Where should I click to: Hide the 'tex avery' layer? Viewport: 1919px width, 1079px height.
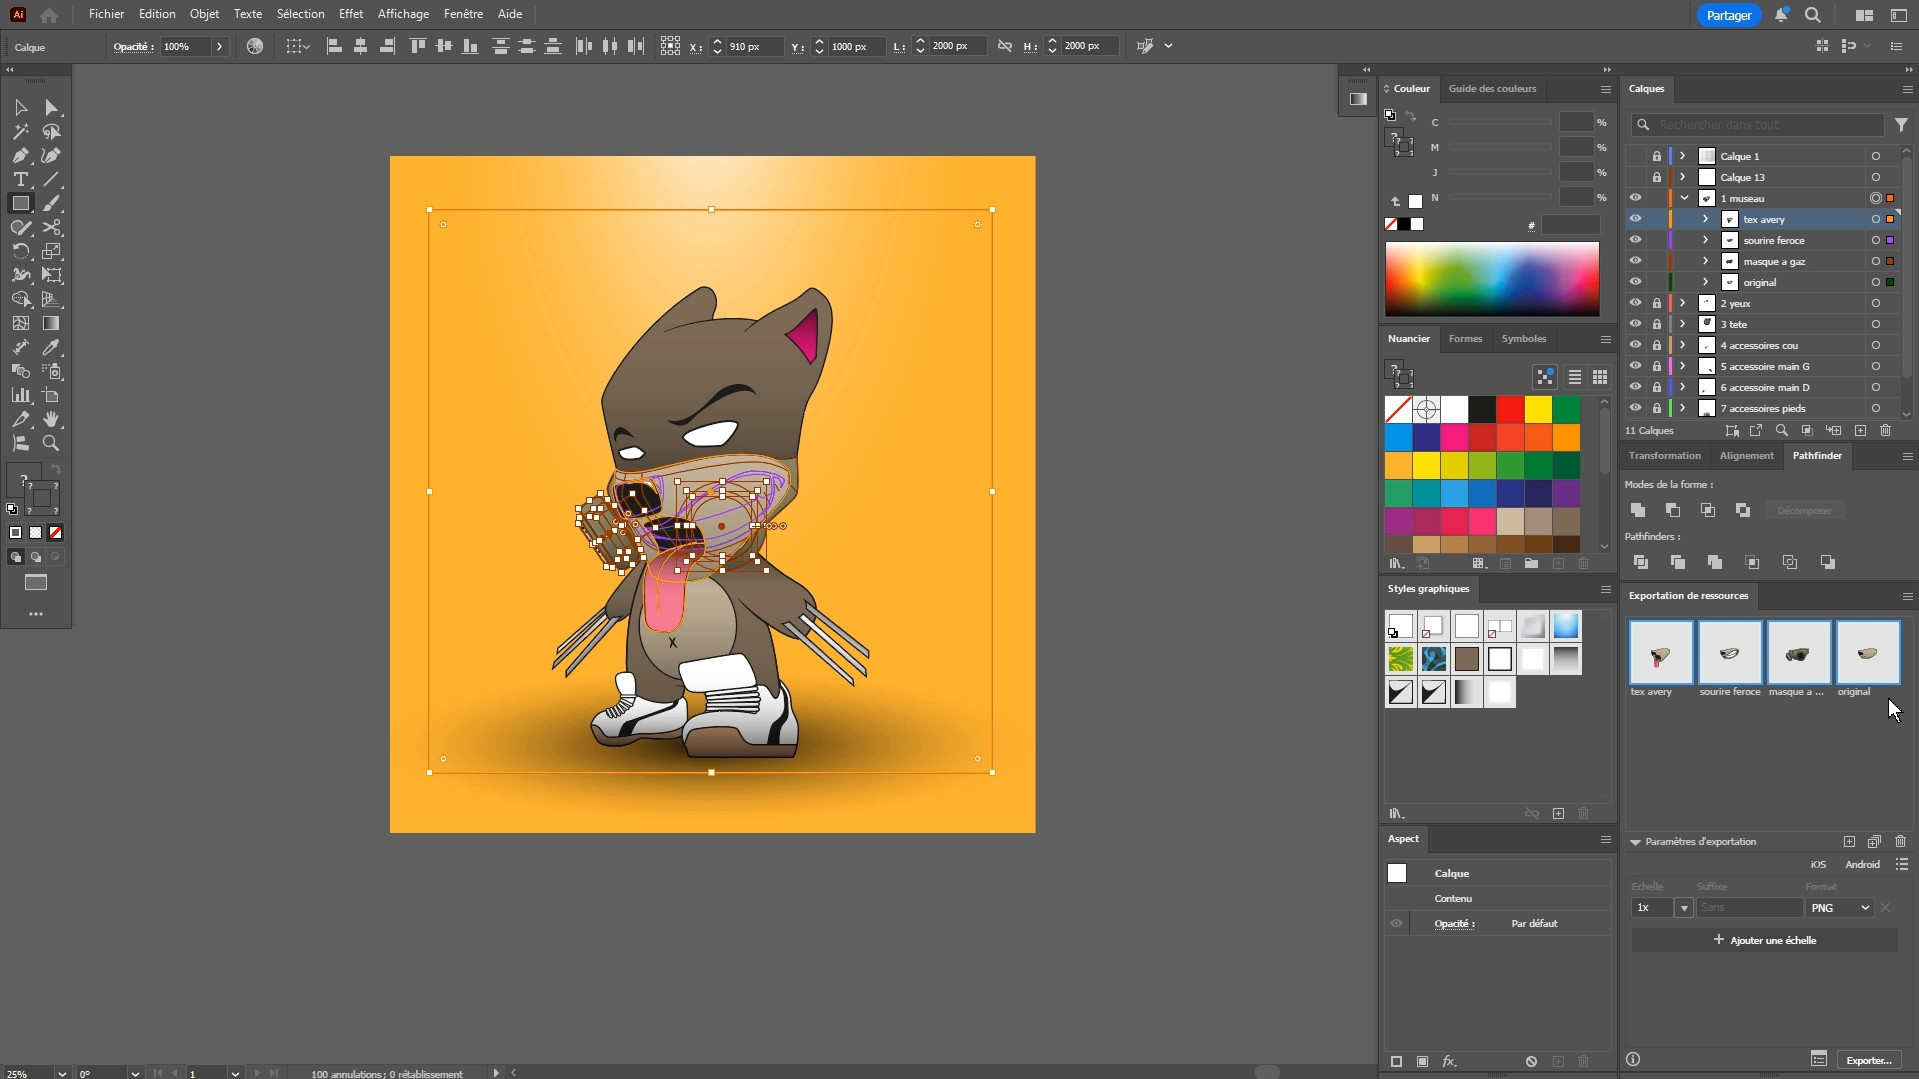click(x=1635, y=219)
